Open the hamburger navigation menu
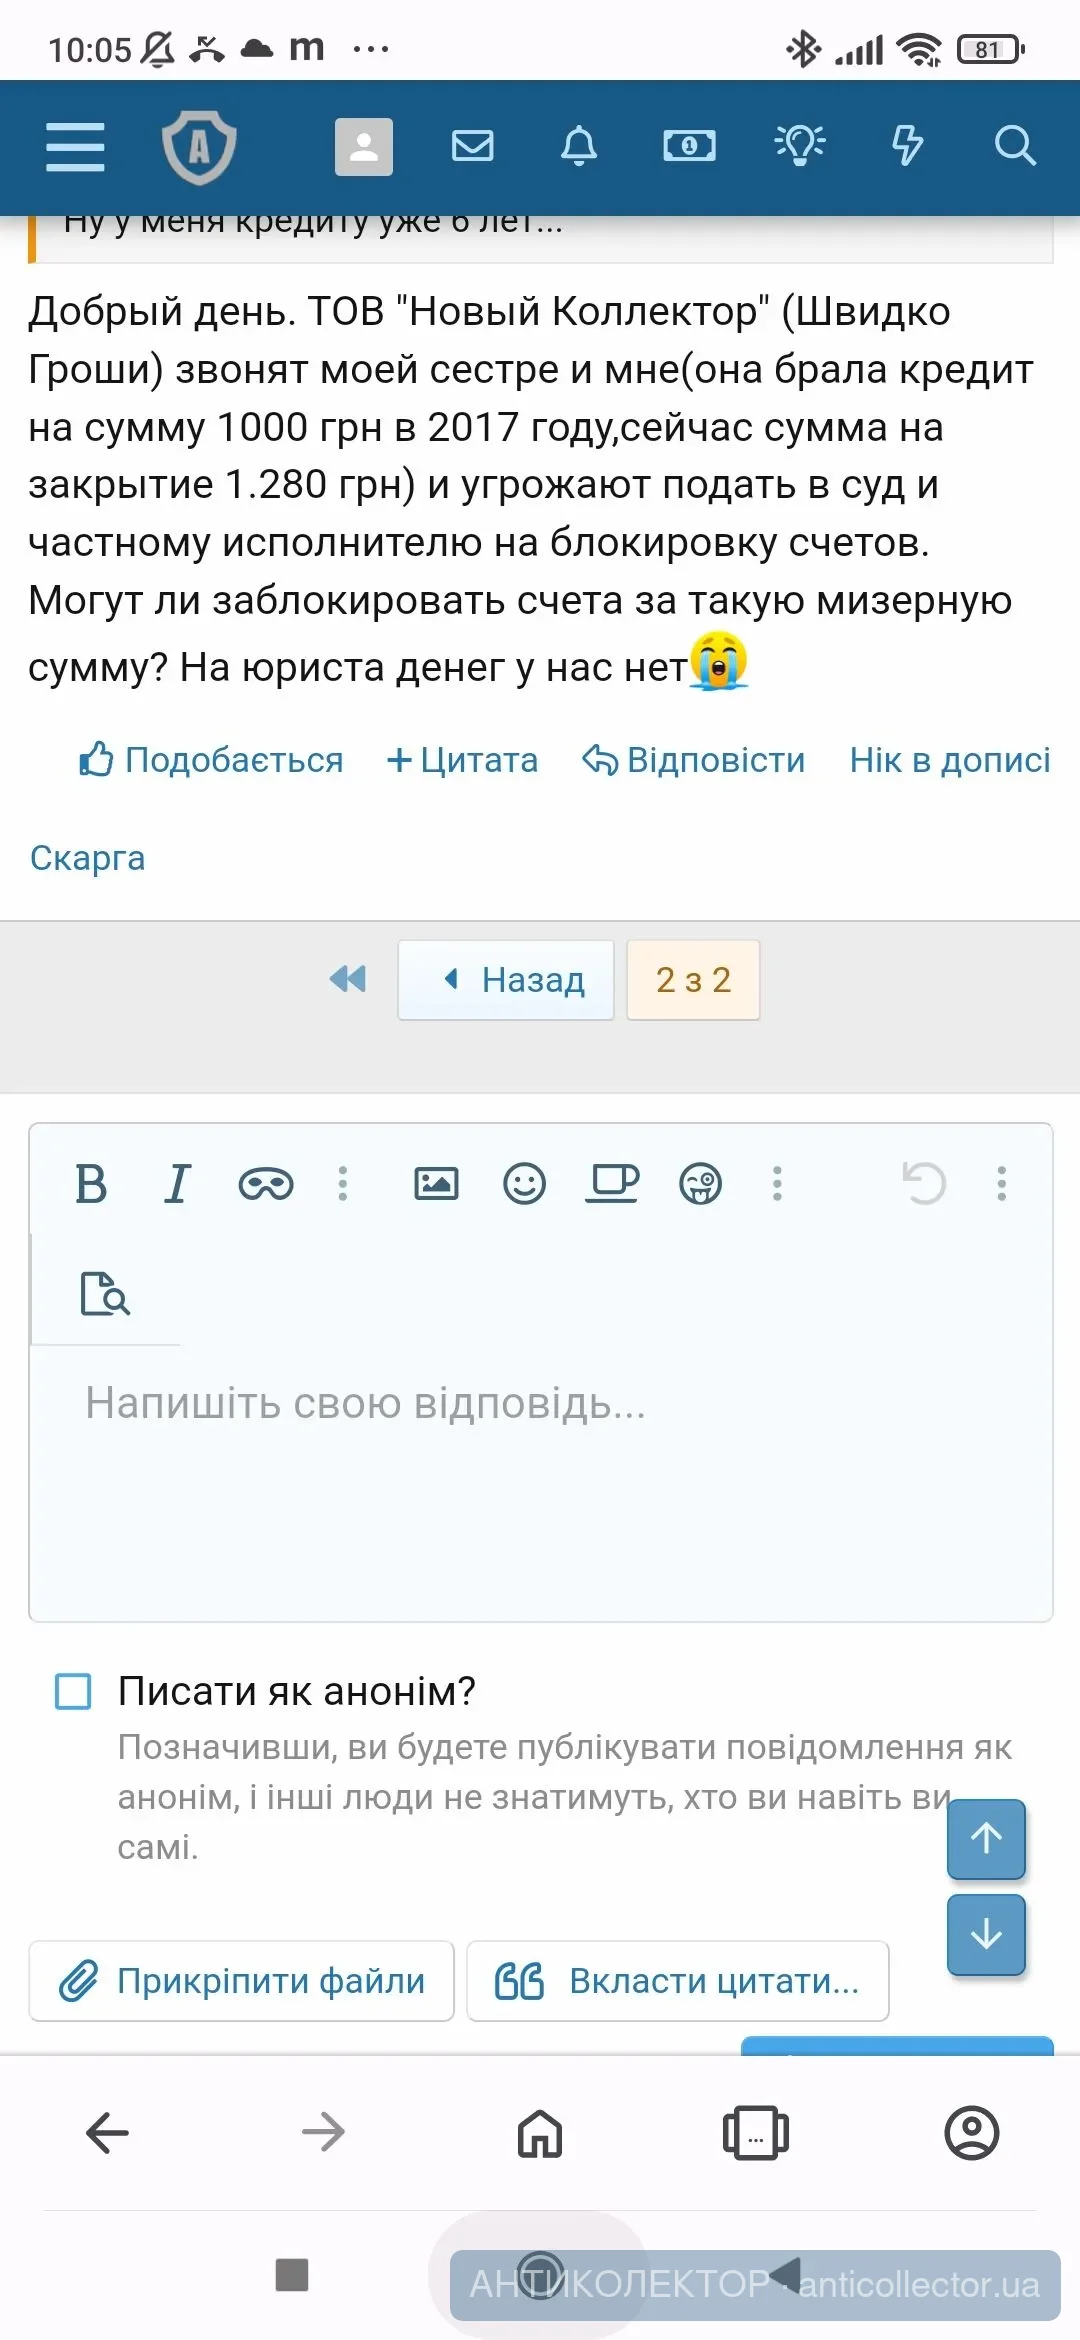 point(75,147)
